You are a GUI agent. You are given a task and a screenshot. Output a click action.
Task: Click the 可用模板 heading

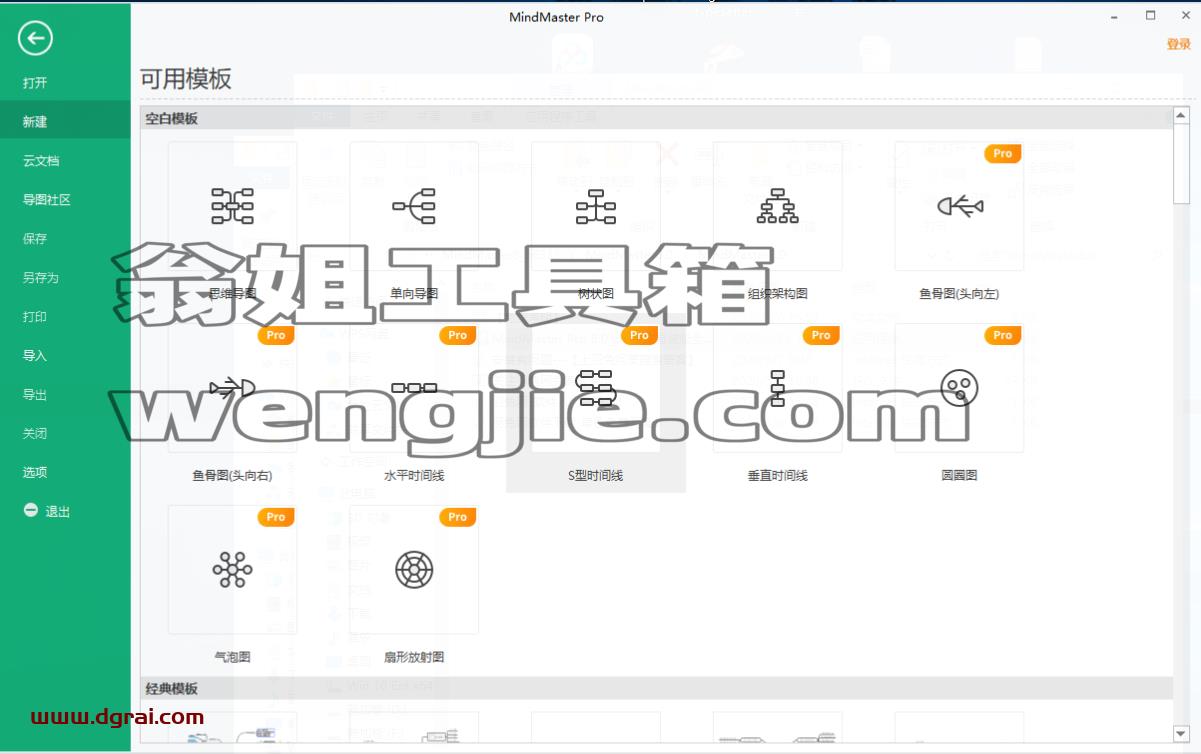(186, 80)
